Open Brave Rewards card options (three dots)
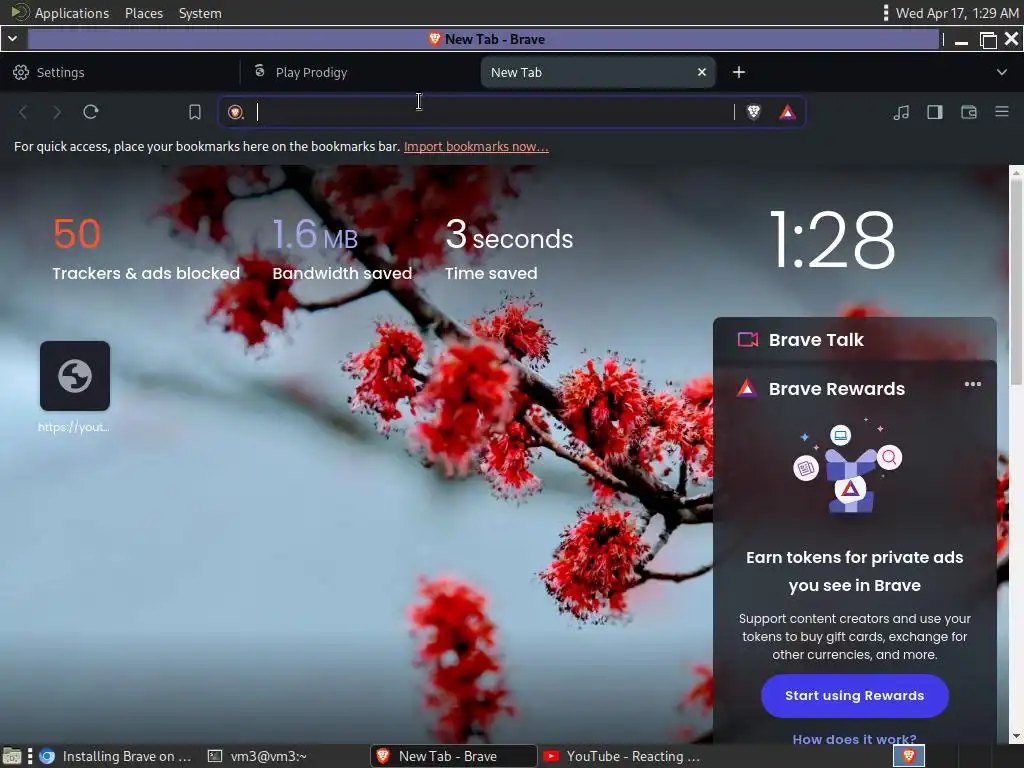1024x768 pixels. coord(972,384)
